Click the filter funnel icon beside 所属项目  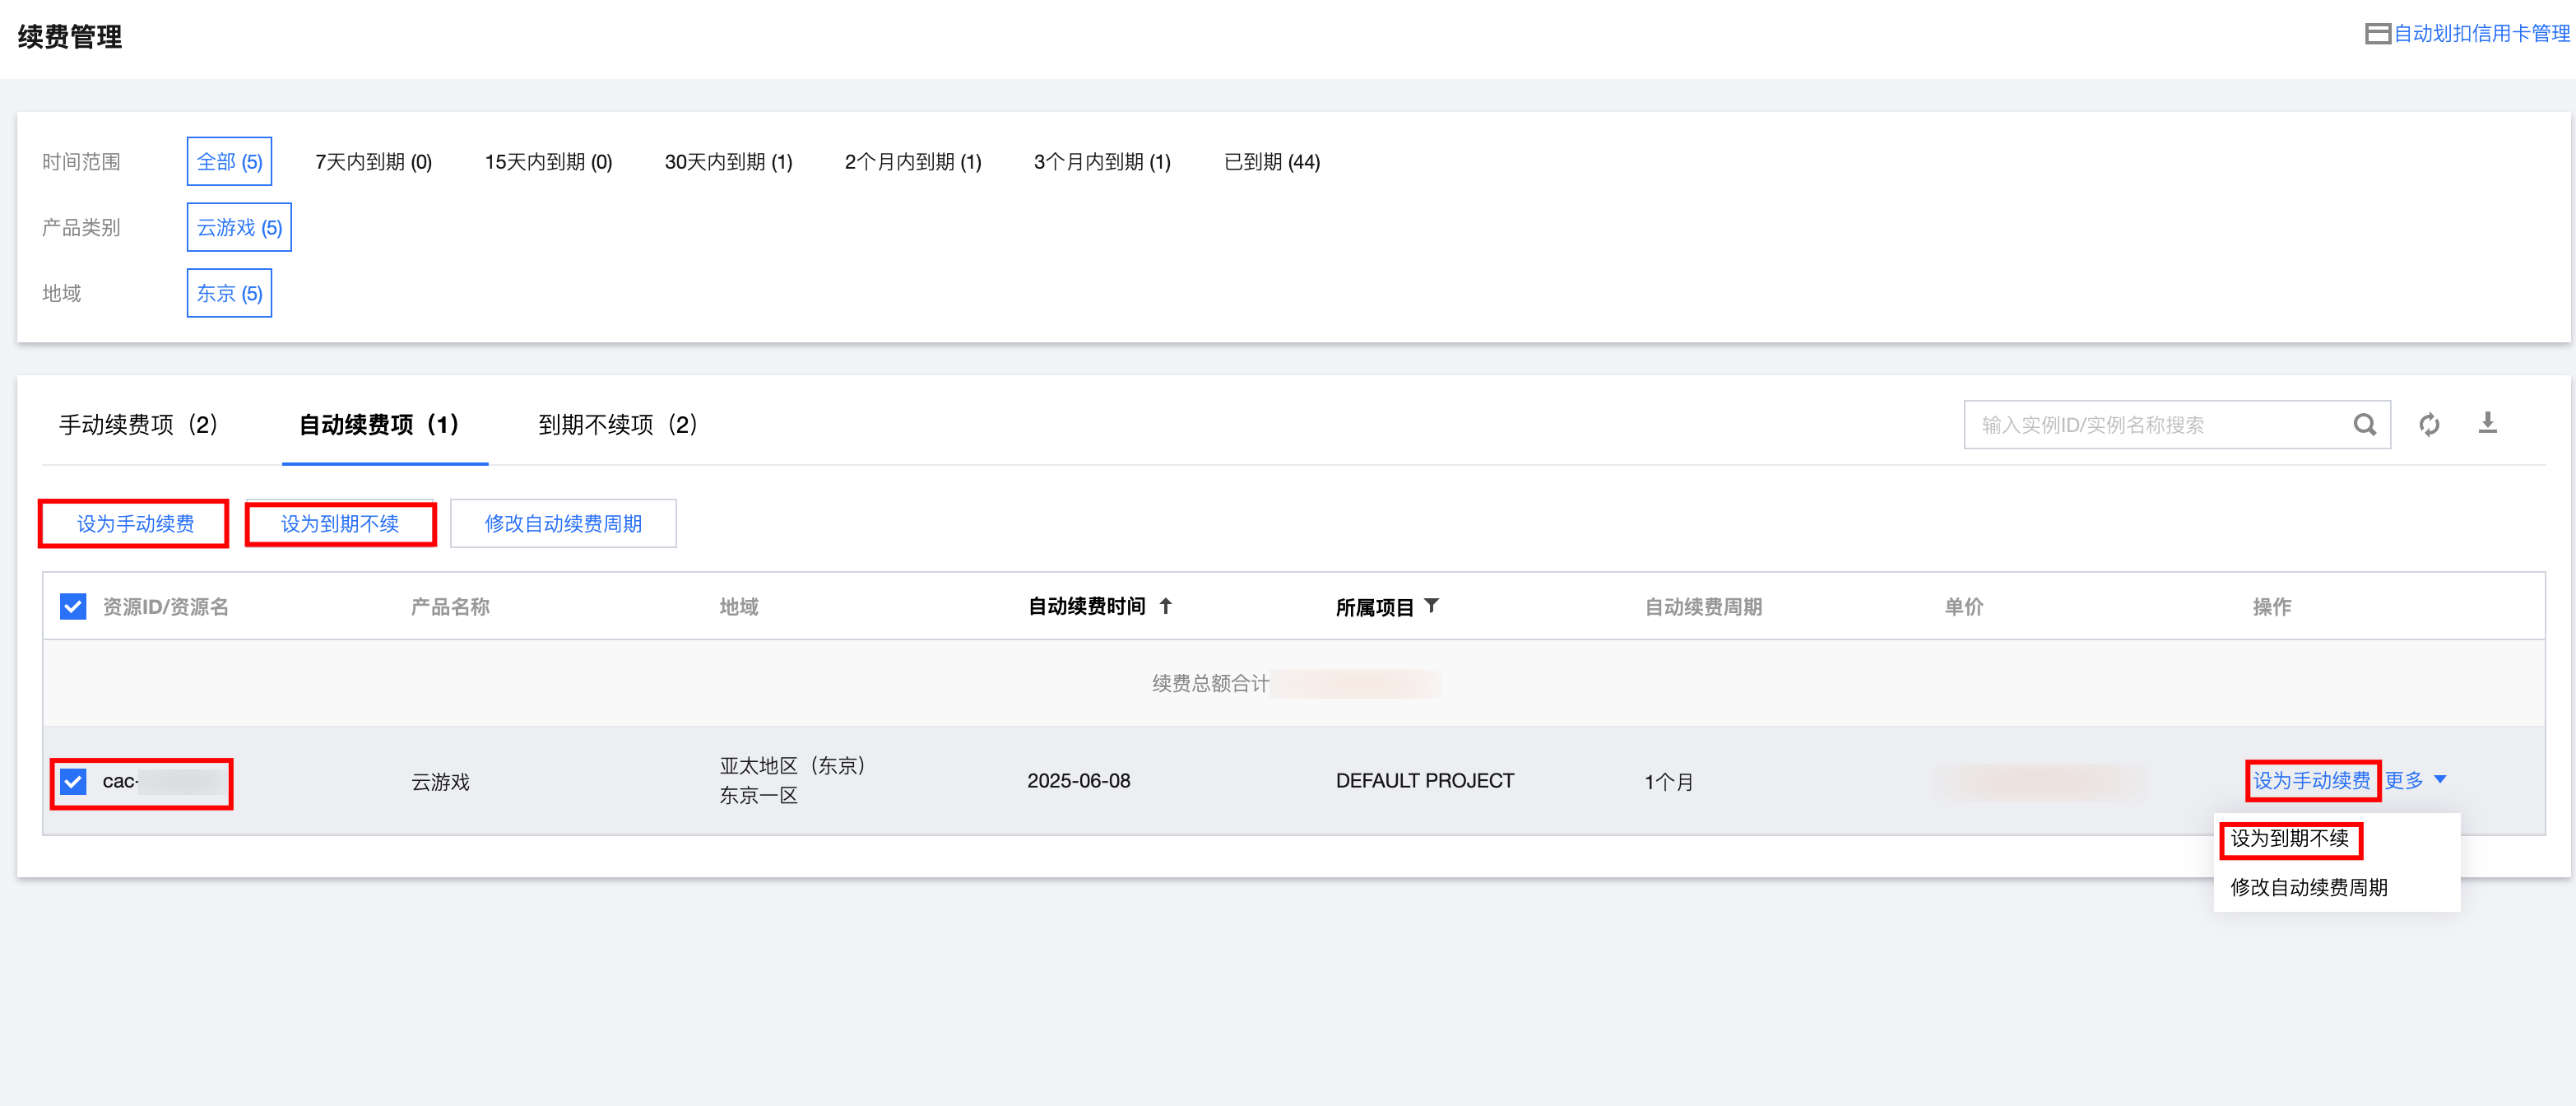1432,606
